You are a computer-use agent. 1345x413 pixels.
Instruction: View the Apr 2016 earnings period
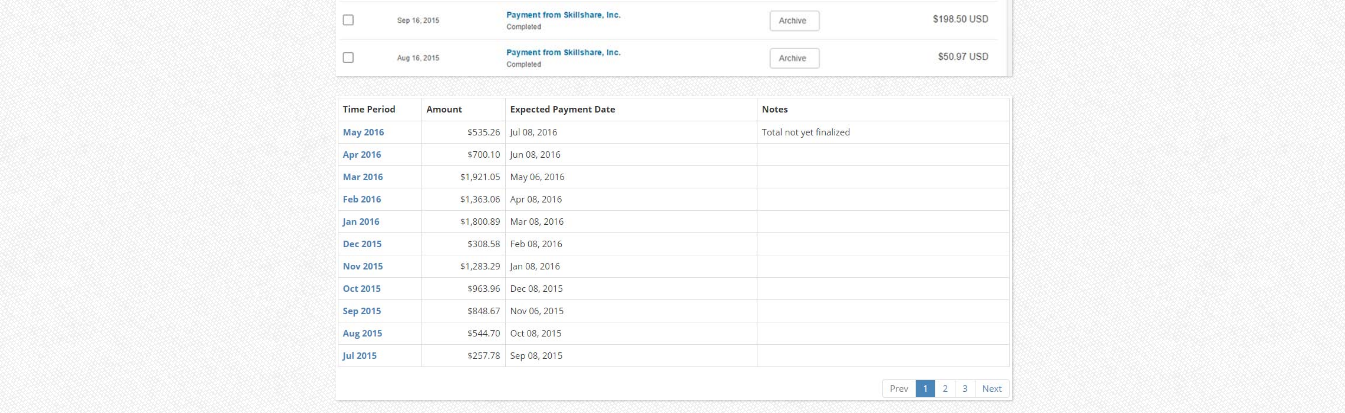[x=362, y=155]
